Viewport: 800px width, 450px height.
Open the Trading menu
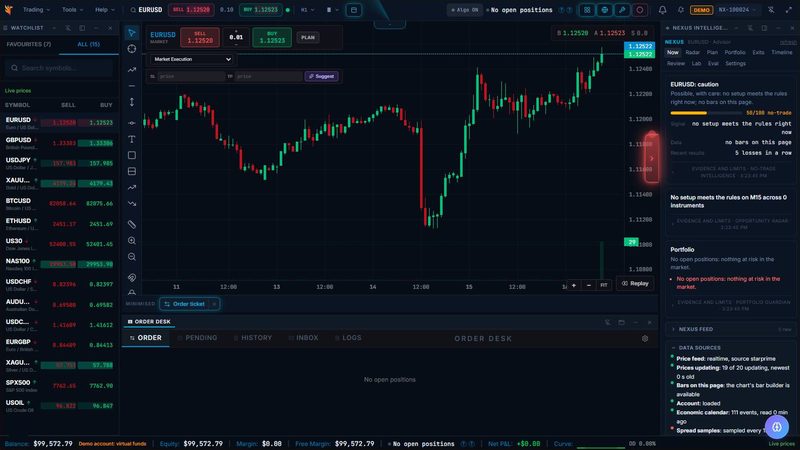click(x=36, y=10)
